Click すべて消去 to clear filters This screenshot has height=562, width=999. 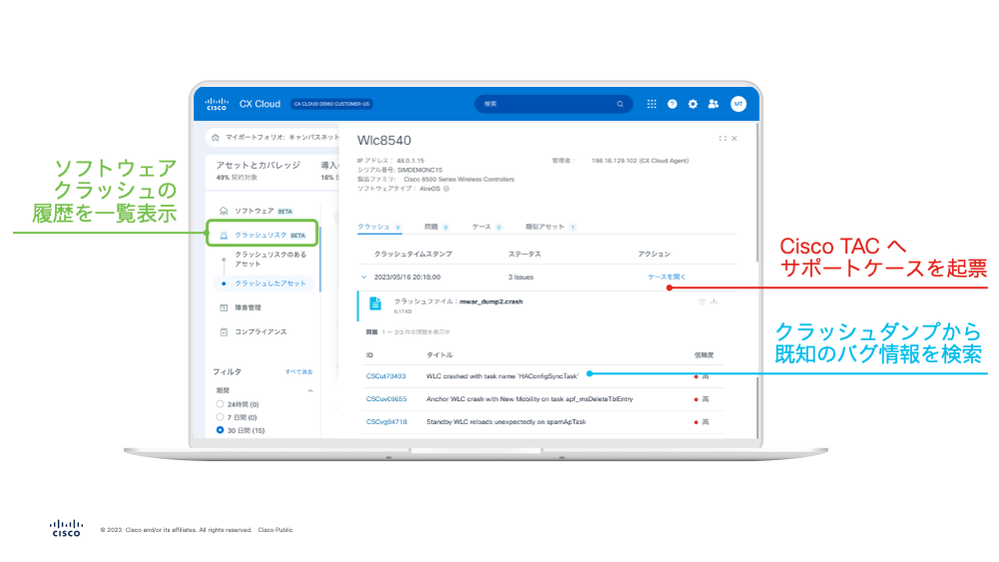tap(299, 372)
